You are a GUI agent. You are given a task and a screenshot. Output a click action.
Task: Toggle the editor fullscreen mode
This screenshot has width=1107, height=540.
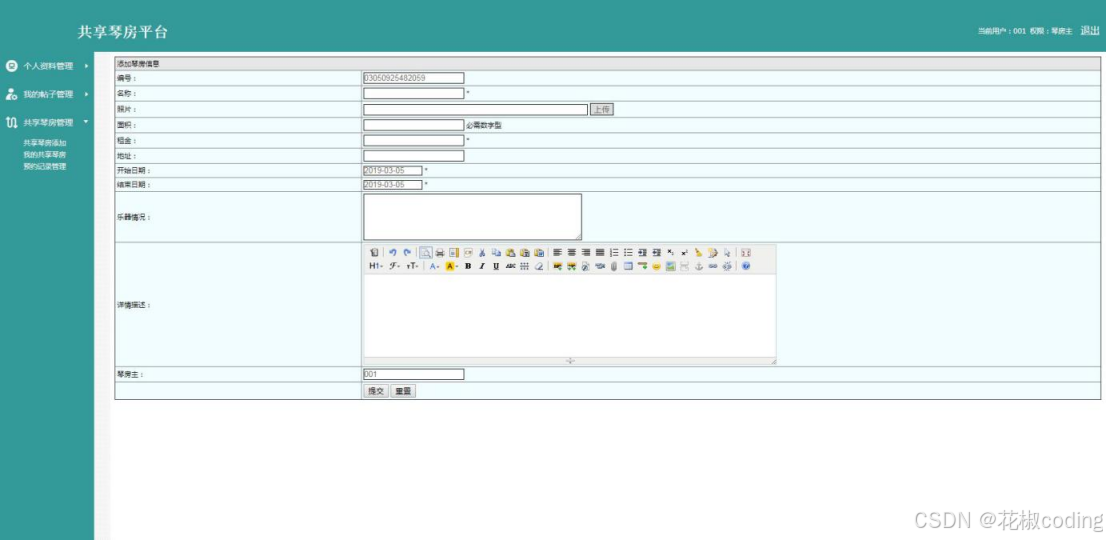pyautogui.click(x=746, y=253)
